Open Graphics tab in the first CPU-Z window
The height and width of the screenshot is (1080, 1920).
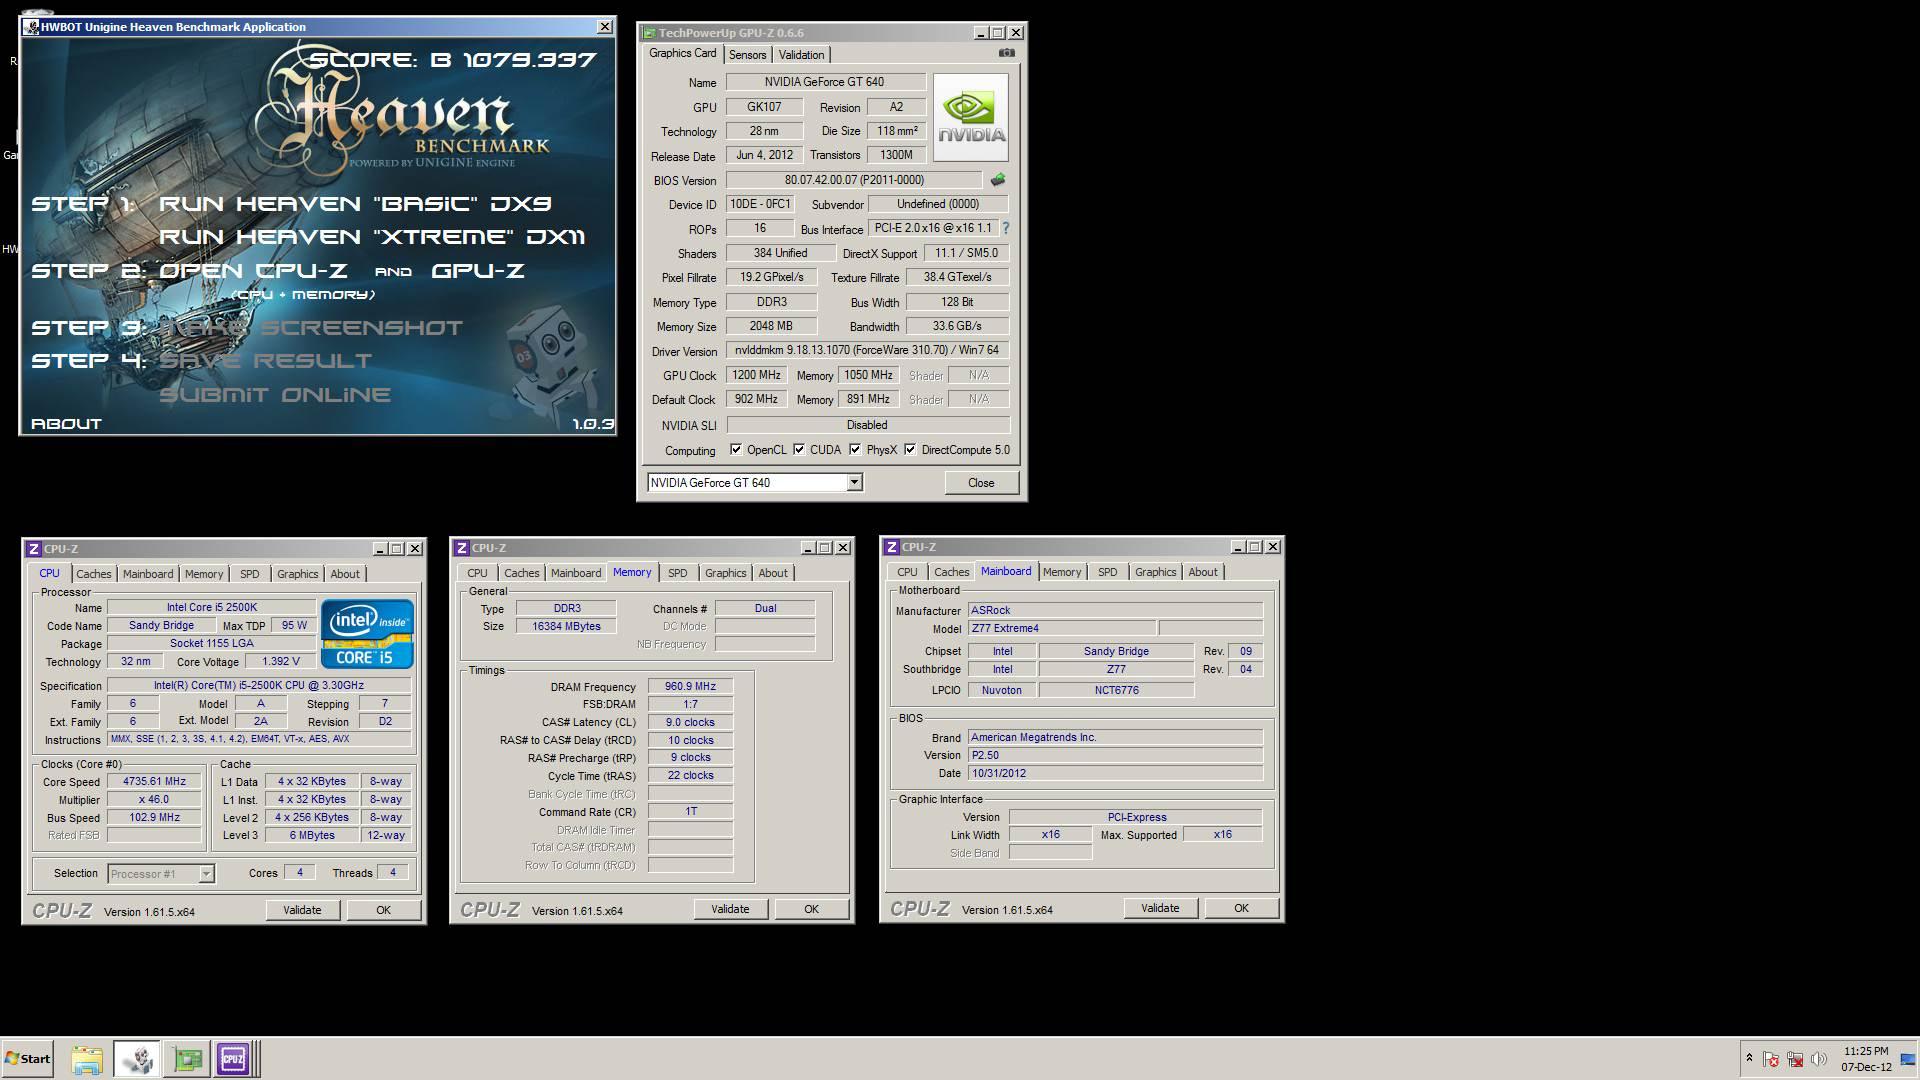click(297, 574)
